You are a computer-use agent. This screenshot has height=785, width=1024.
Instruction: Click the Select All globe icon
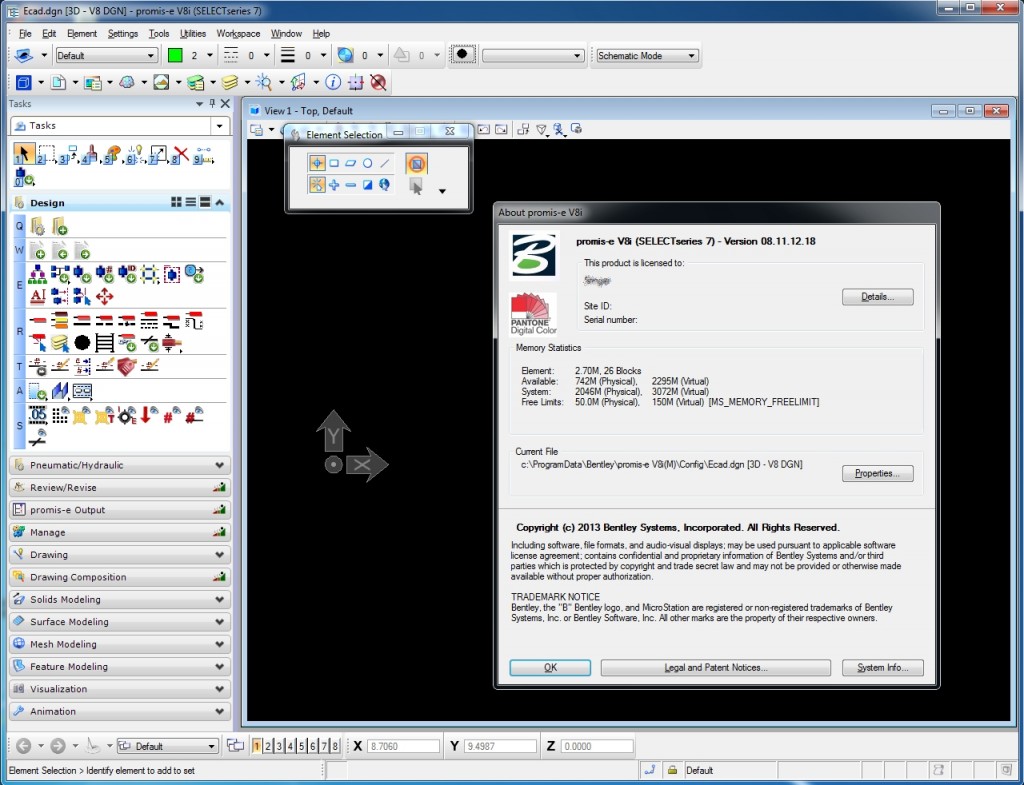(x=385, y=185)
